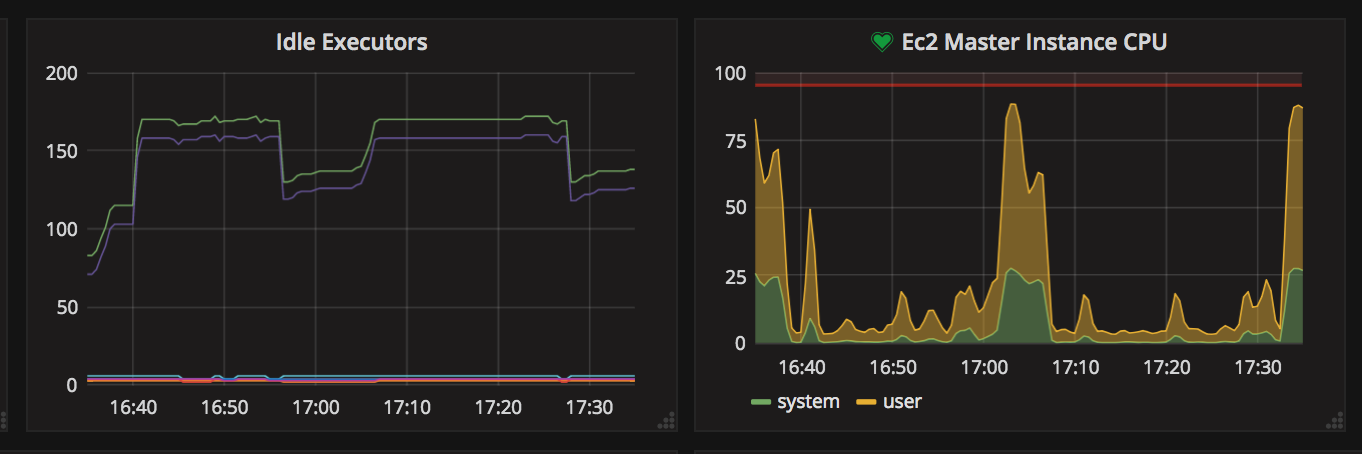Viewport: 1362px width, 454px height.
Task: Click the red alert threshold line
Action: pyautogui.click(x=1029, y=85)
